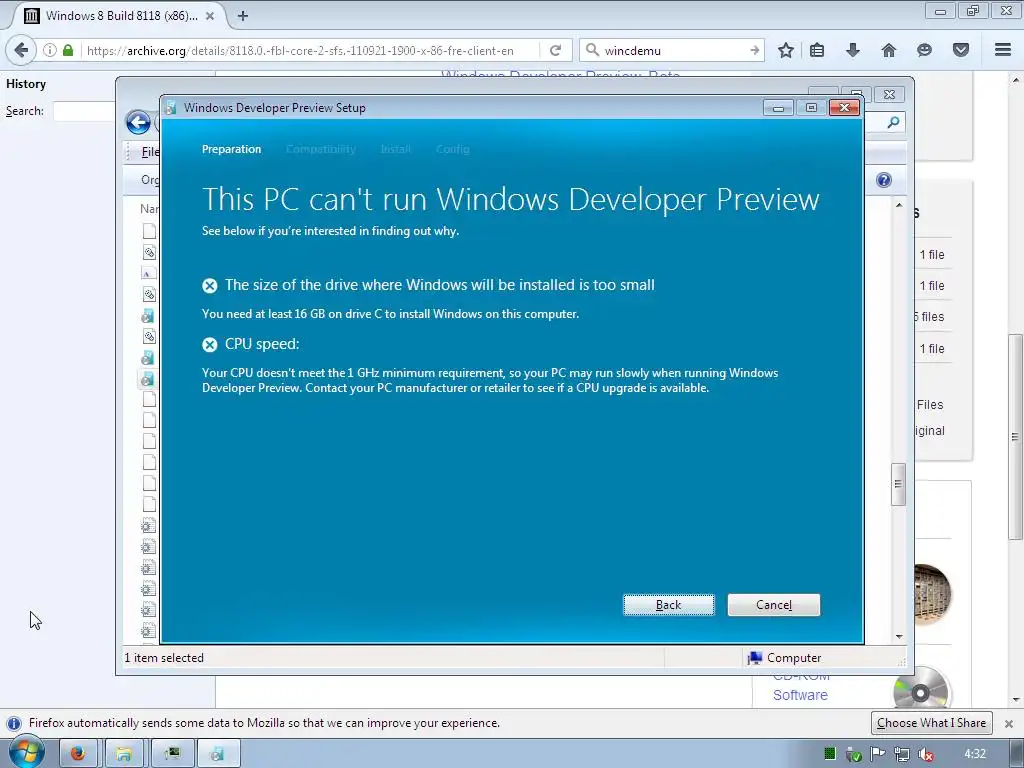
Task: Click the taskbar clock showing 4:32
Action: coord(975,754)
